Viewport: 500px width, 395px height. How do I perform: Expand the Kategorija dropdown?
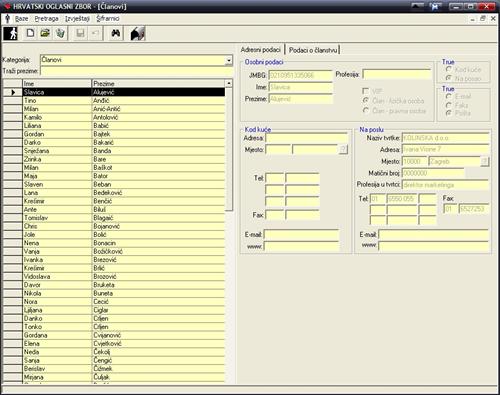click(229, 60)
